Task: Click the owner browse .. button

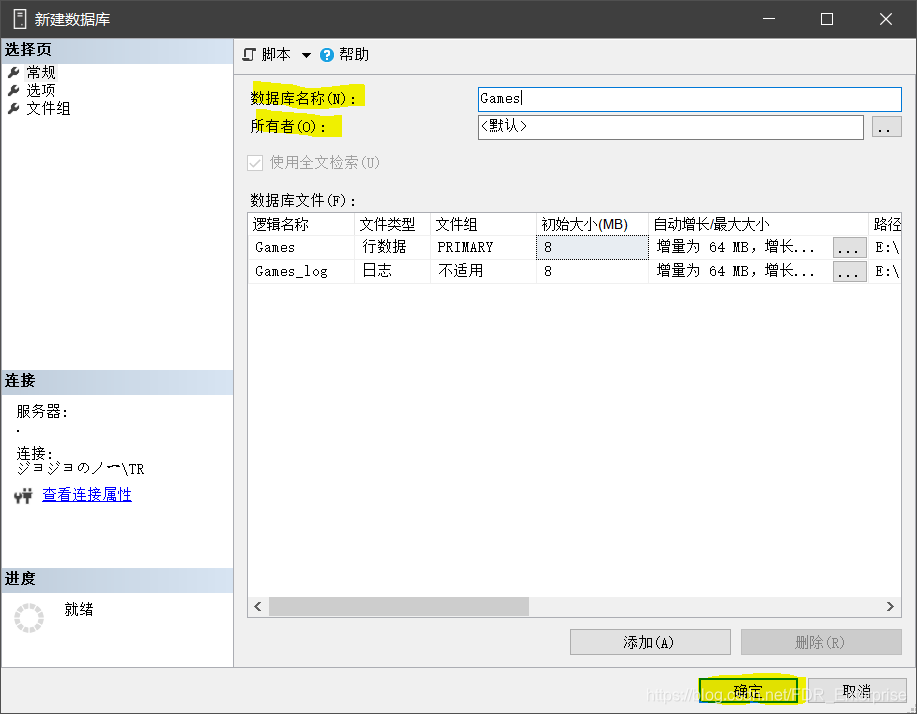Action: pos(887,127)
